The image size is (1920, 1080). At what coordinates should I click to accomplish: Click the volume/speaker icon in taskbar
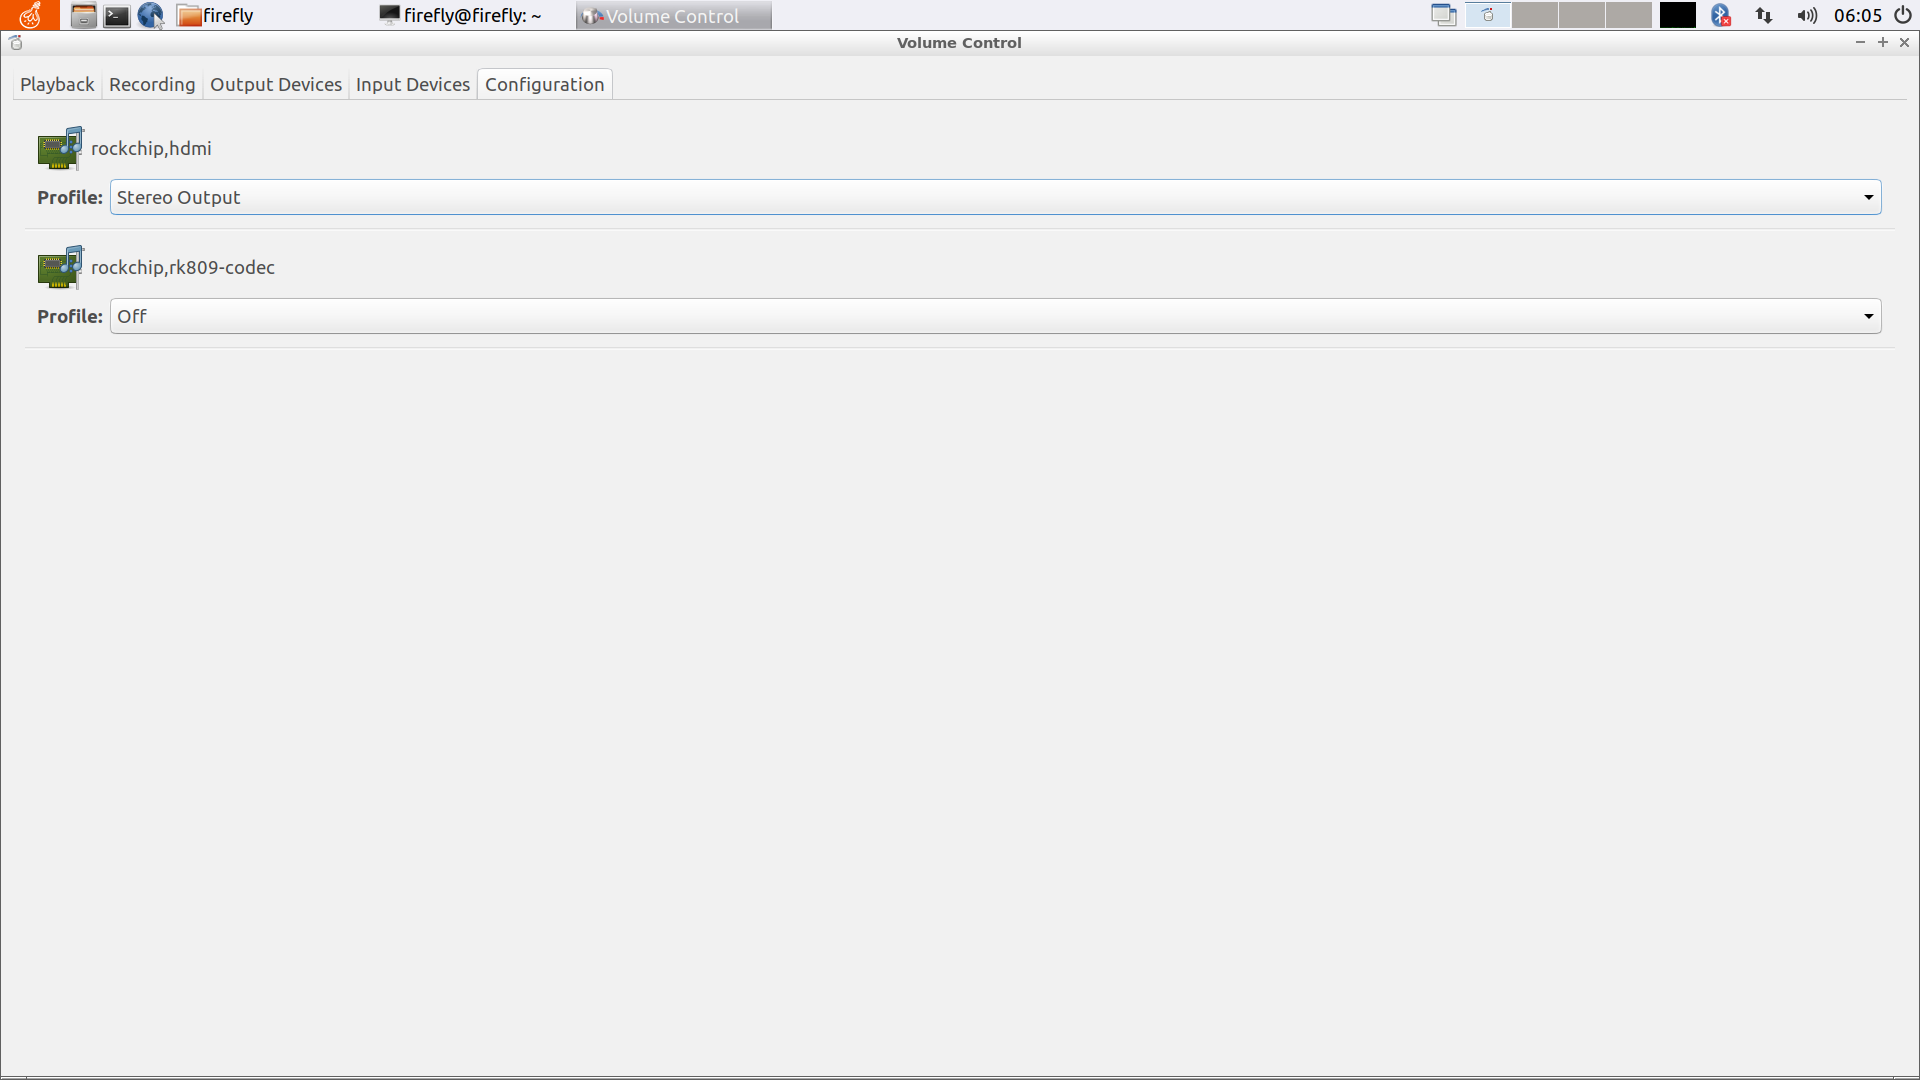1807,16
